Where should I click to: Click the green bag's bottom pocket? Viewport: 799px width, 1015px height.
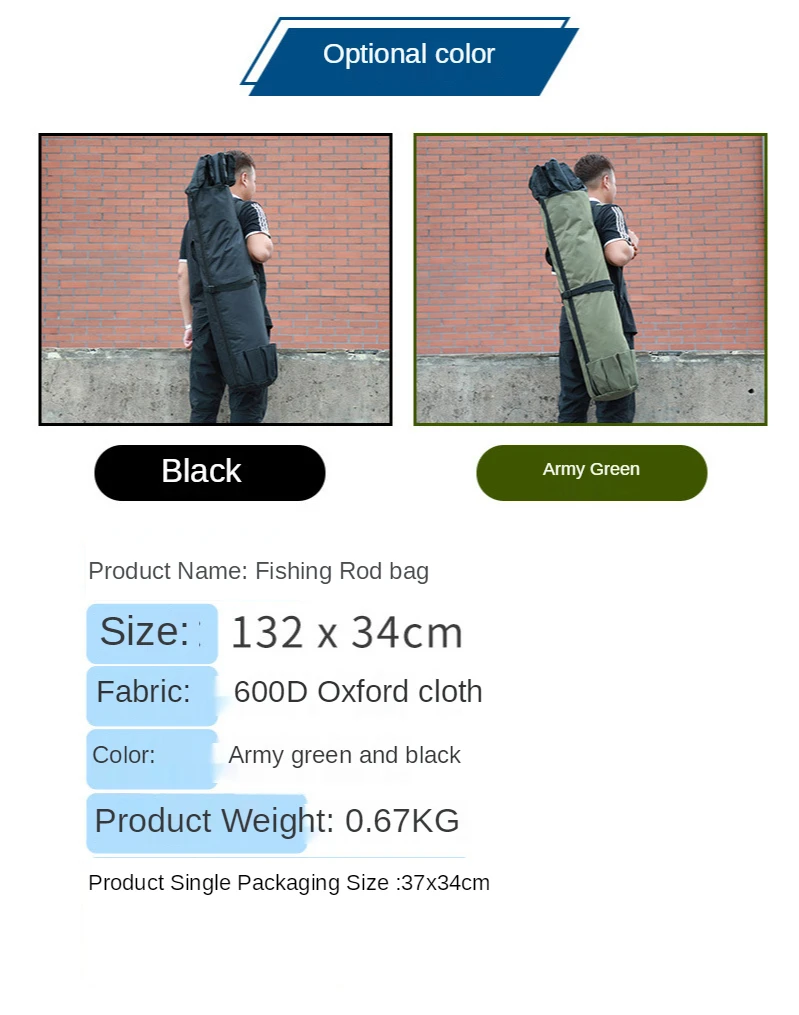click(614, 375)
